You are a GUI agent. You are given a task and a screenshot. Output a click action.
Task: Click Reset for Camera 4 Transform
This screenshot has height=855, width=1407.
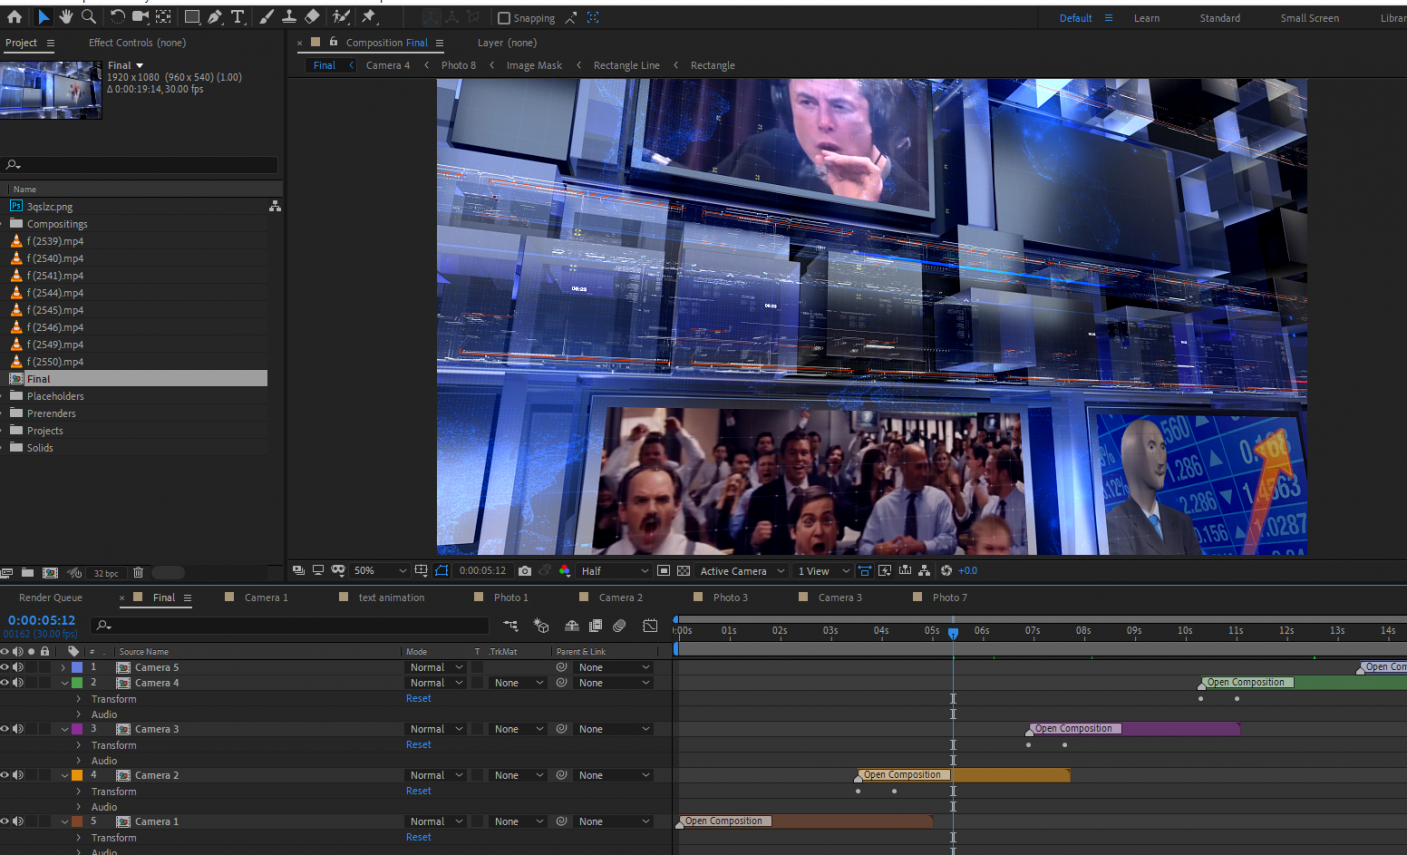[418, 699]
